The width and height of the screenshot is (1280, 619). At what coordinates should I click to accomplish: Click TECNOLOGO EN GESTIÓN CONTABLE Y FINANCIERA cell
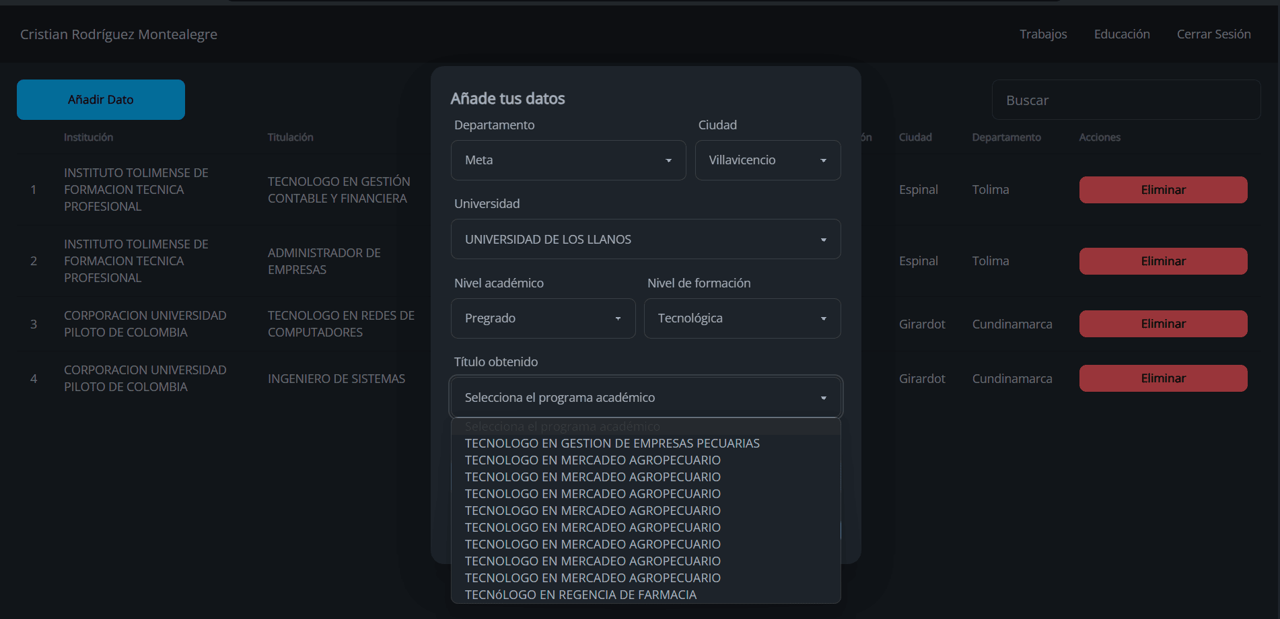(339, 190)
